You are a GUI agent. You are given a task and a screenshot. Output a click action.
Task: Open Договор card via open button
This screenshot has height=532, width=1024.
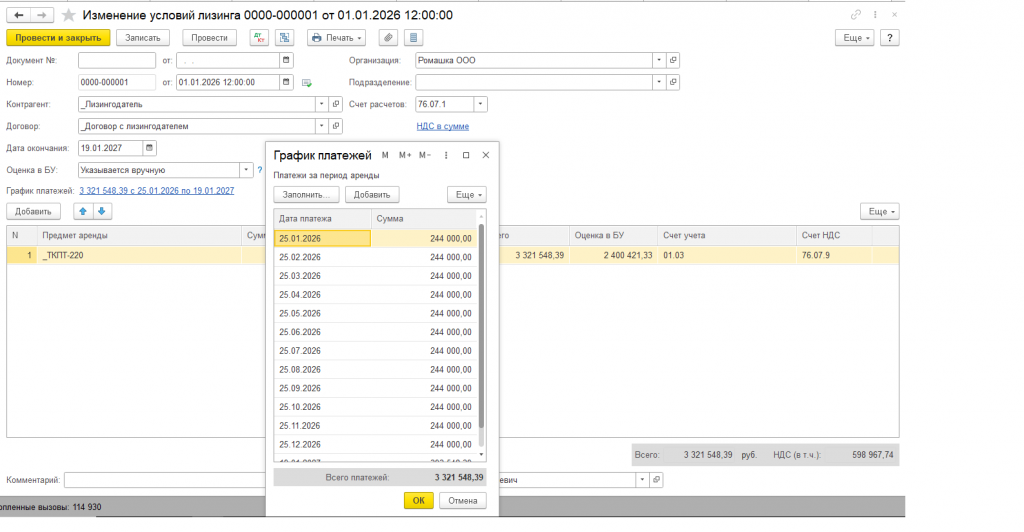click(336, 126)
